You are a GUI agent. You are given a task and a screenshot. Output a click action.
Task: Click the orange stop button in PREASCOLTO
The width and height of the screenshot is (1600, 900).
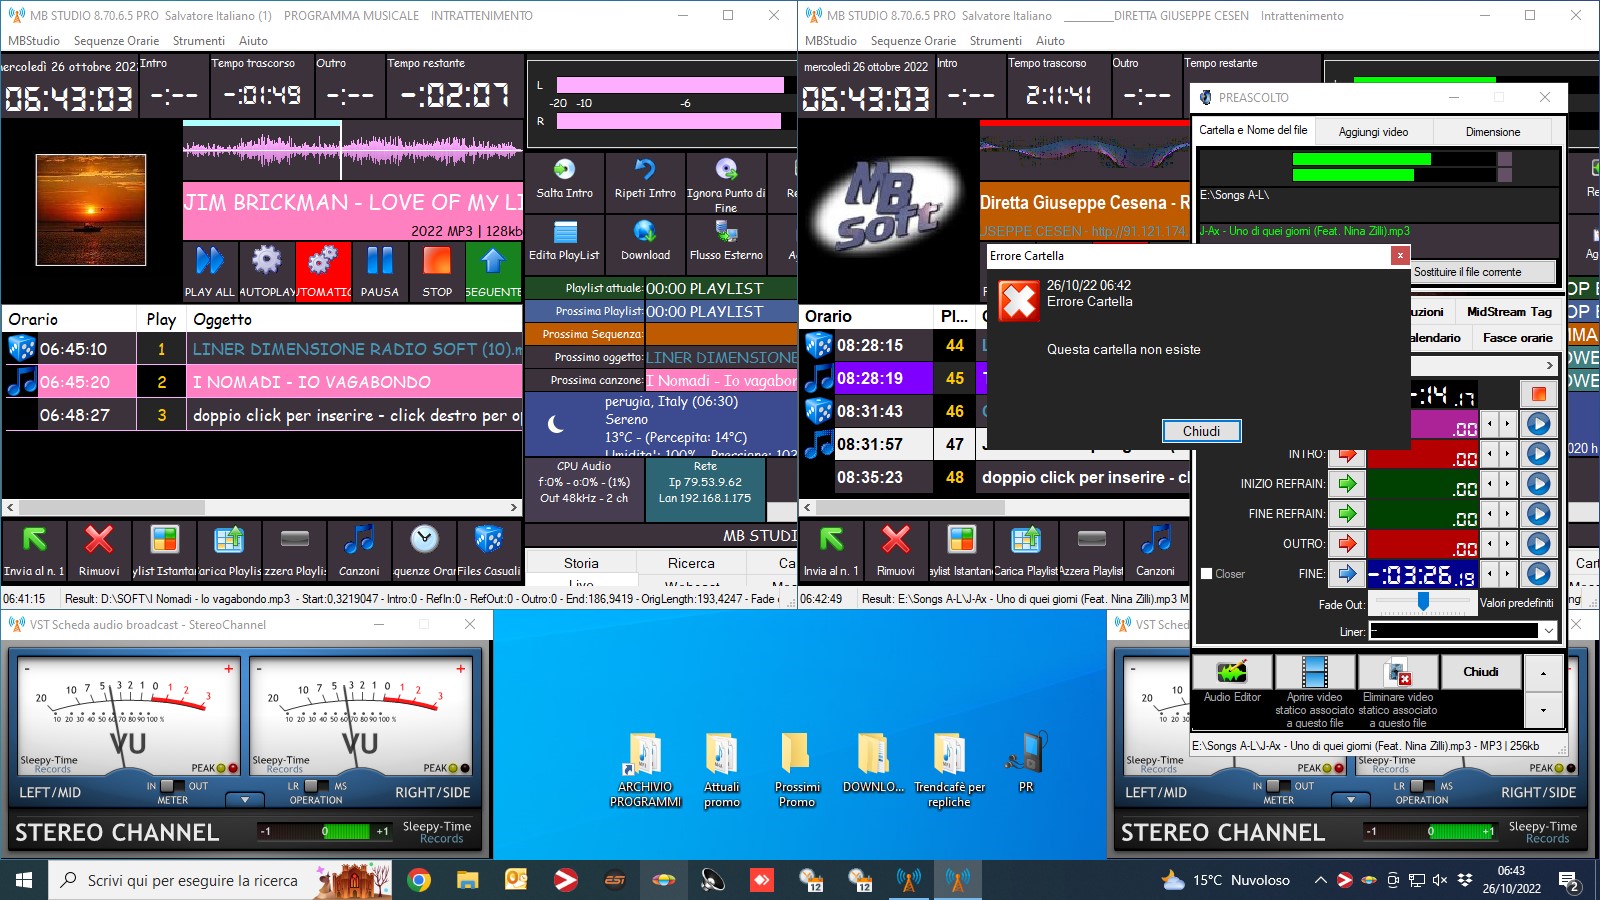pos(1538,393)
